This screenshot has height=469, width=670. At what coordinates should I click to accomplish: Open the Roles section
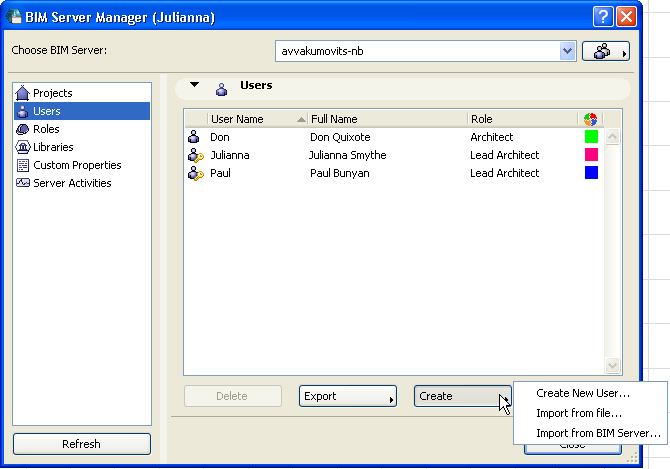pyautogui.click(x=82, y=129)
